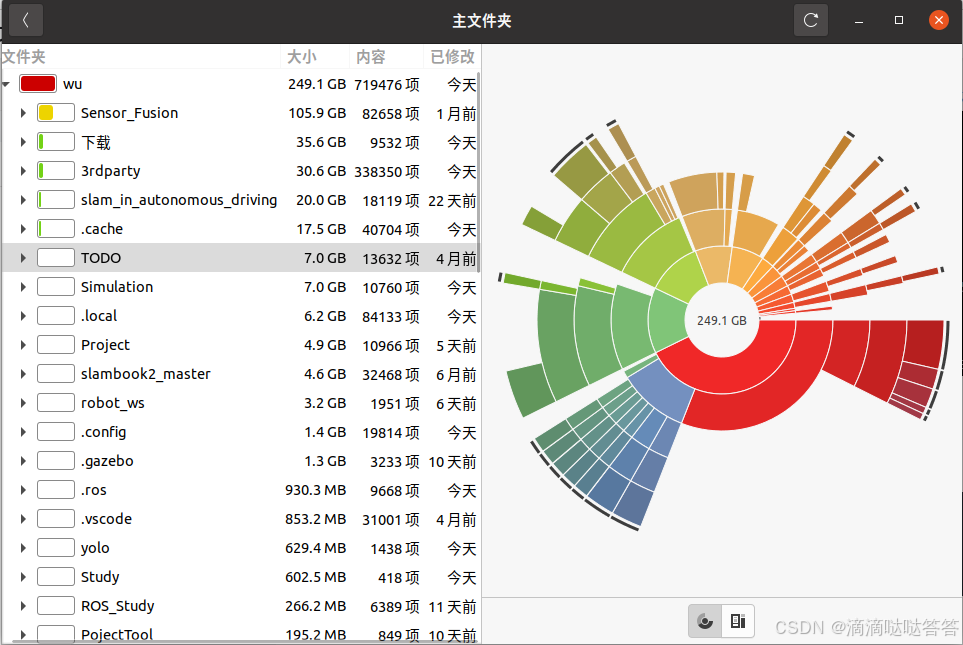The width and height of the screenshot is (963, 645).
Task: Expand the .gazebo folder
Action: (23, 461)
